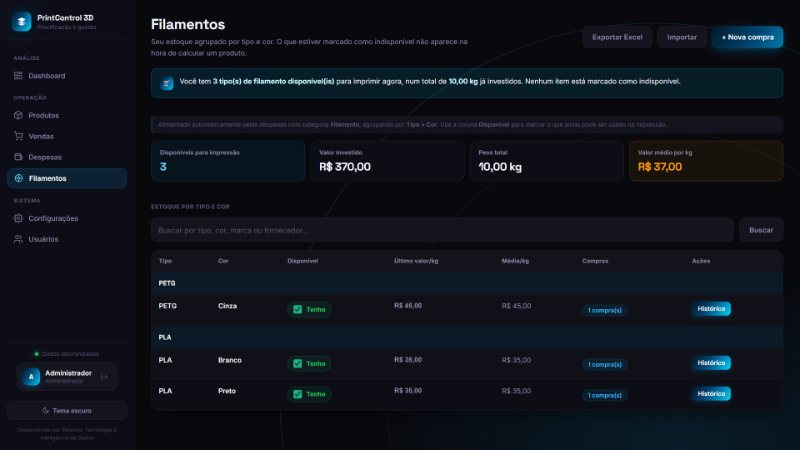
Task: Select Filamentos menu item
Action: pyautogui.click(x=67, y=178)
